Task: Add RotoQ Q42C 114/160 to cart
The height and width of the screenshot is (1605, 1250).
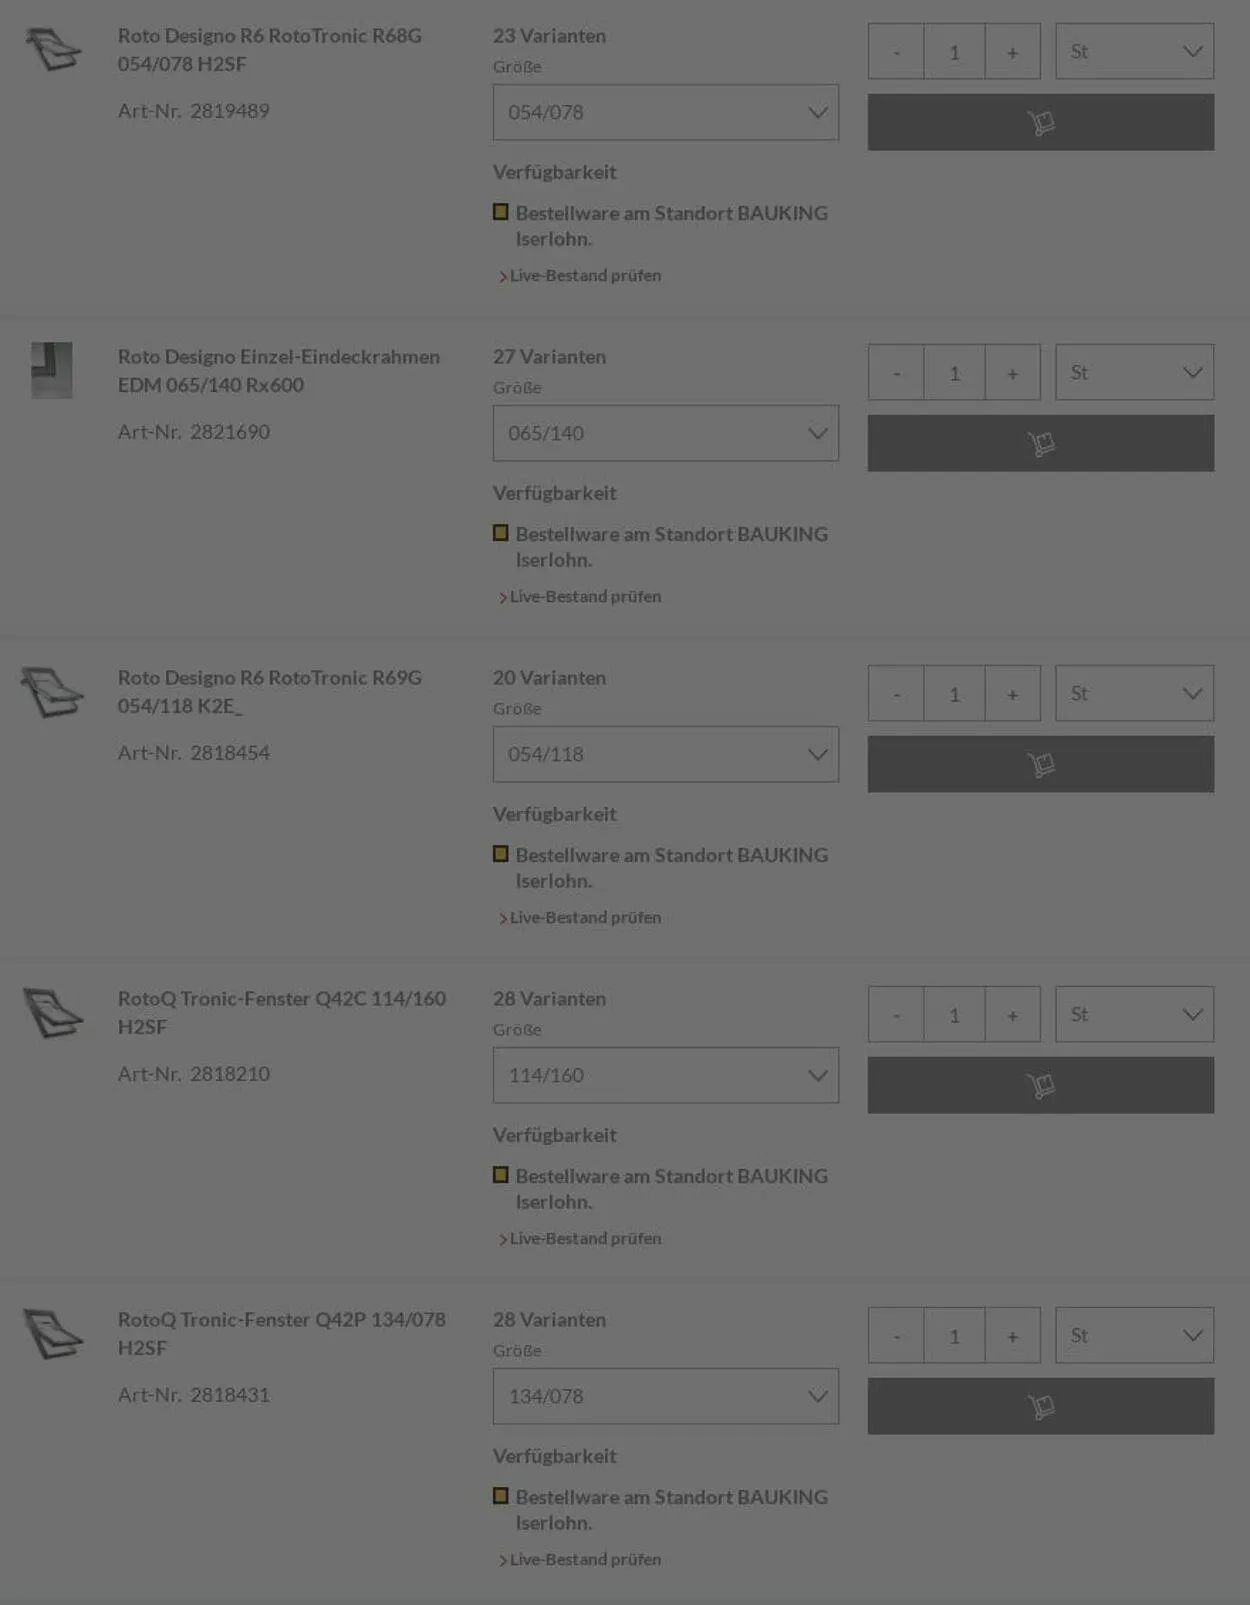Action: coord(1040,1085)
